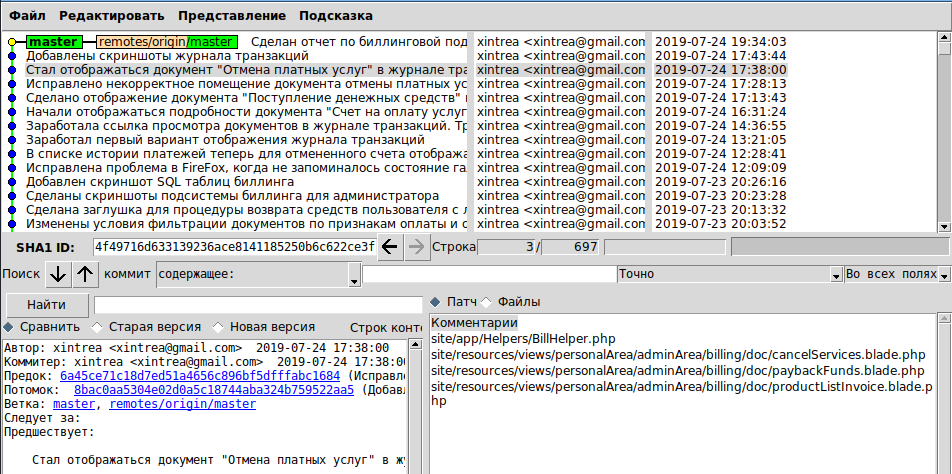Select commit 'Сделаны скриншоты подсистемы биллинга'
Screen dimensions: 952x474
(x=233, y=195)
